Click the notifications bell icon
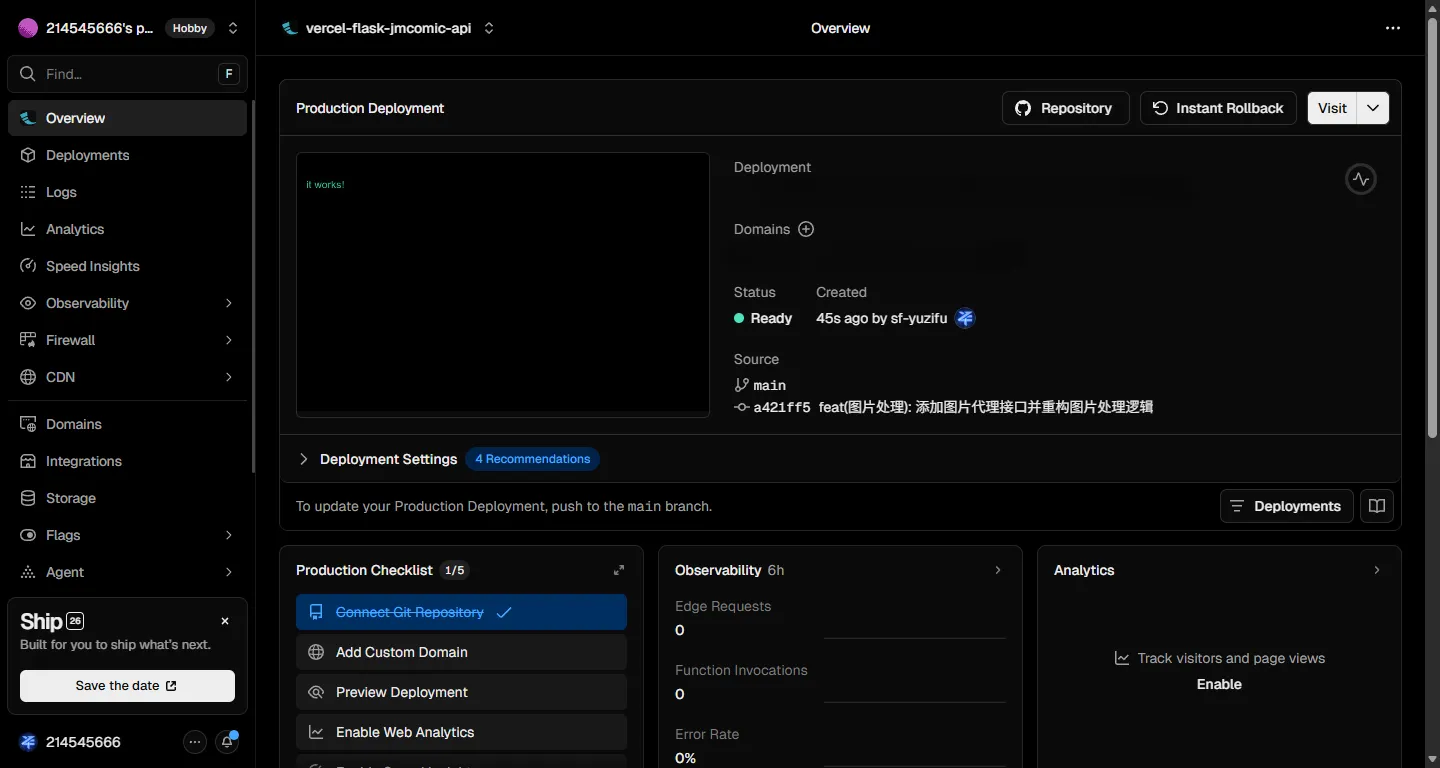The width and height of the screenshot is (1440, 768). click(228, 742)
